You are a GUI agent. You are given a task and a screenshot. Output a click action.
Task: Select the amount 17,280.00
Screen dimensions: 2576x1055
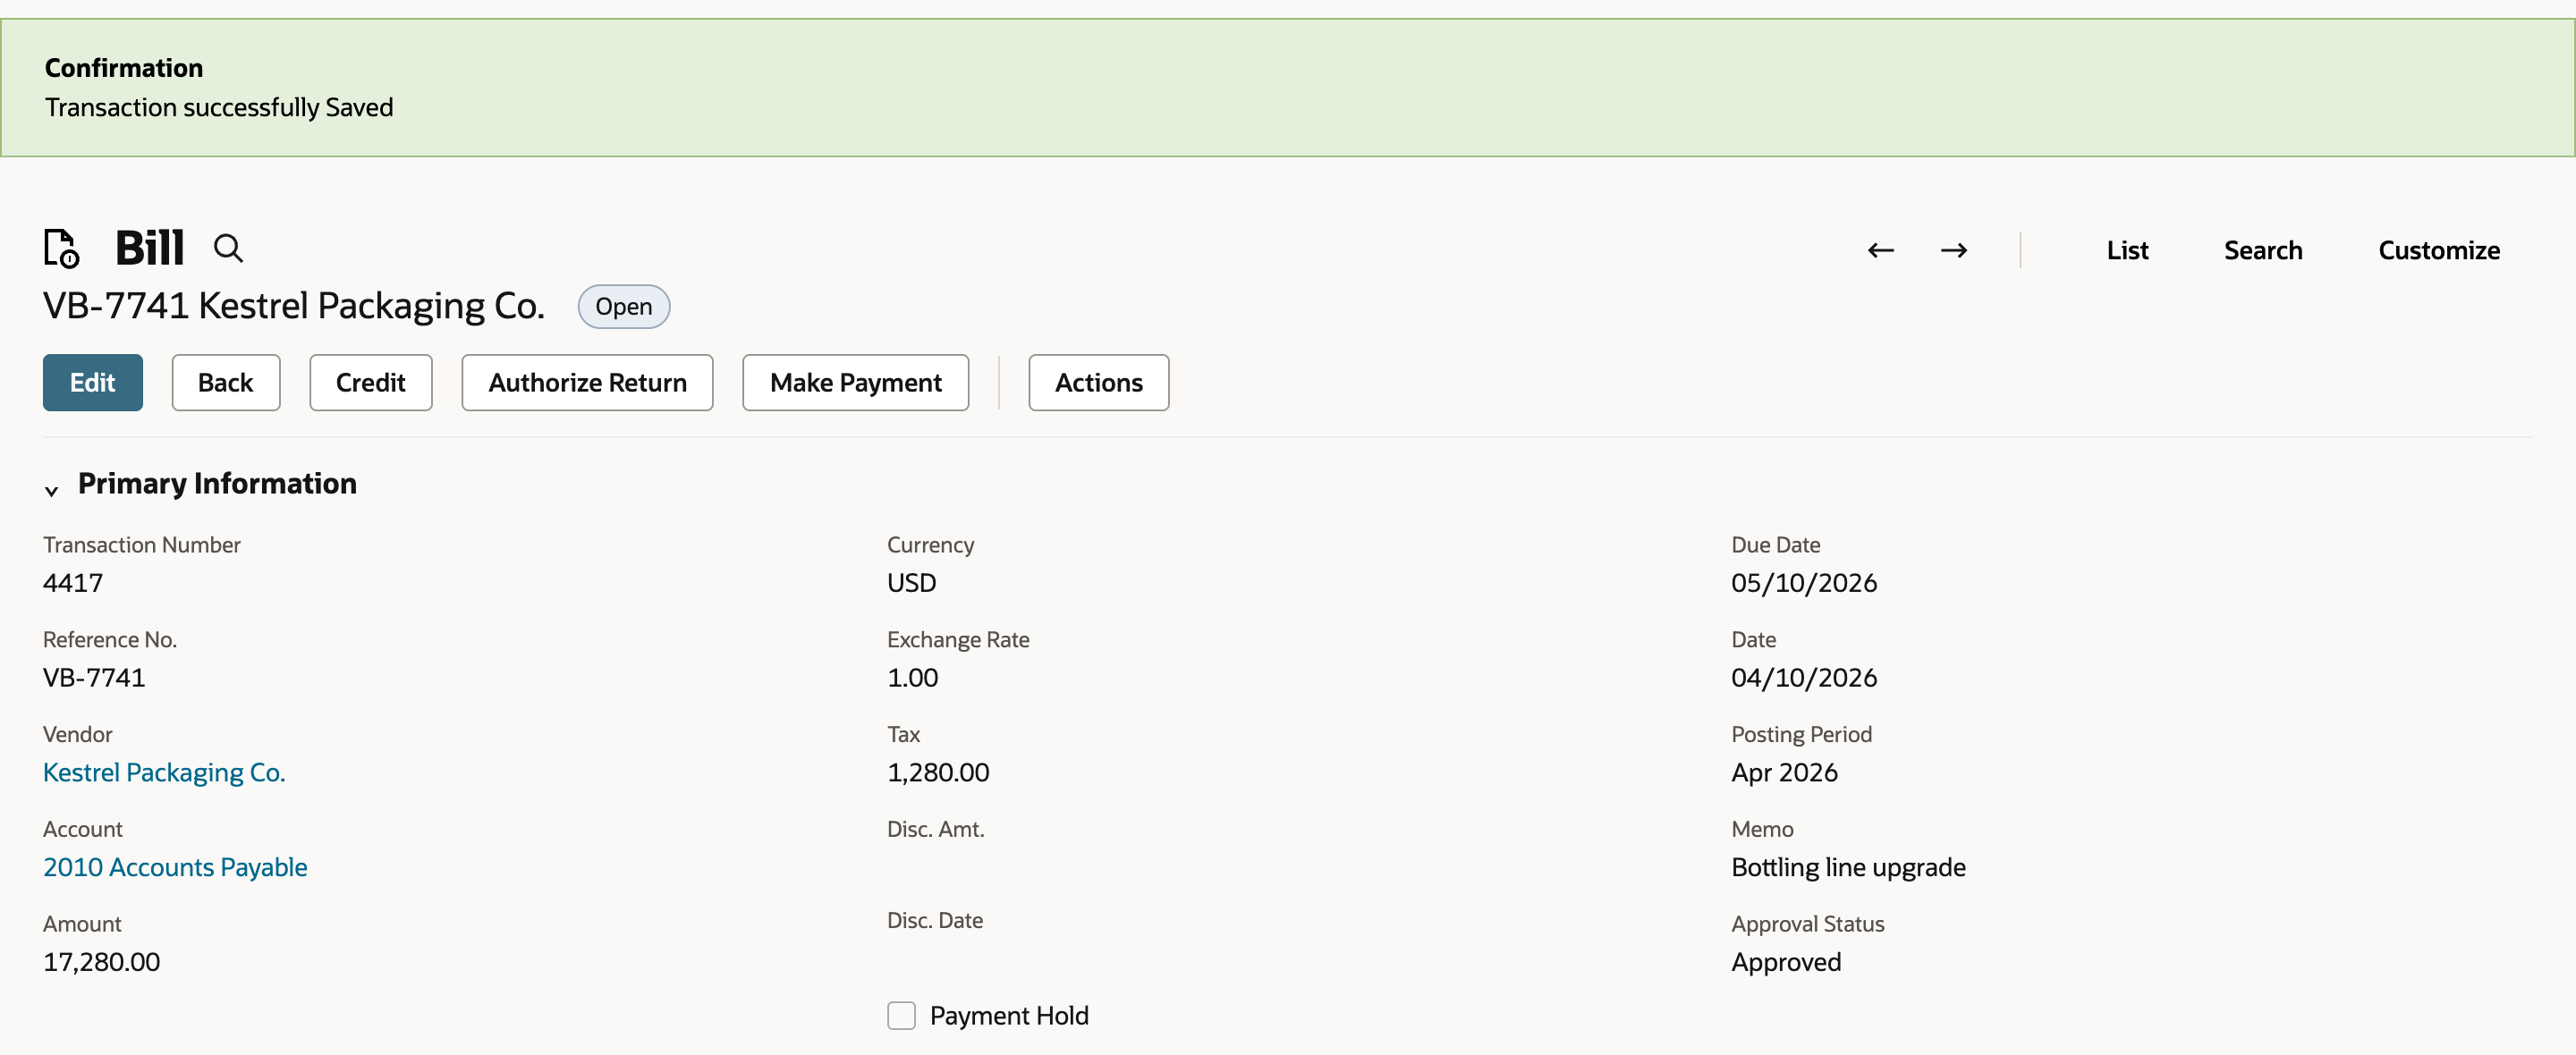pos(101,961)
